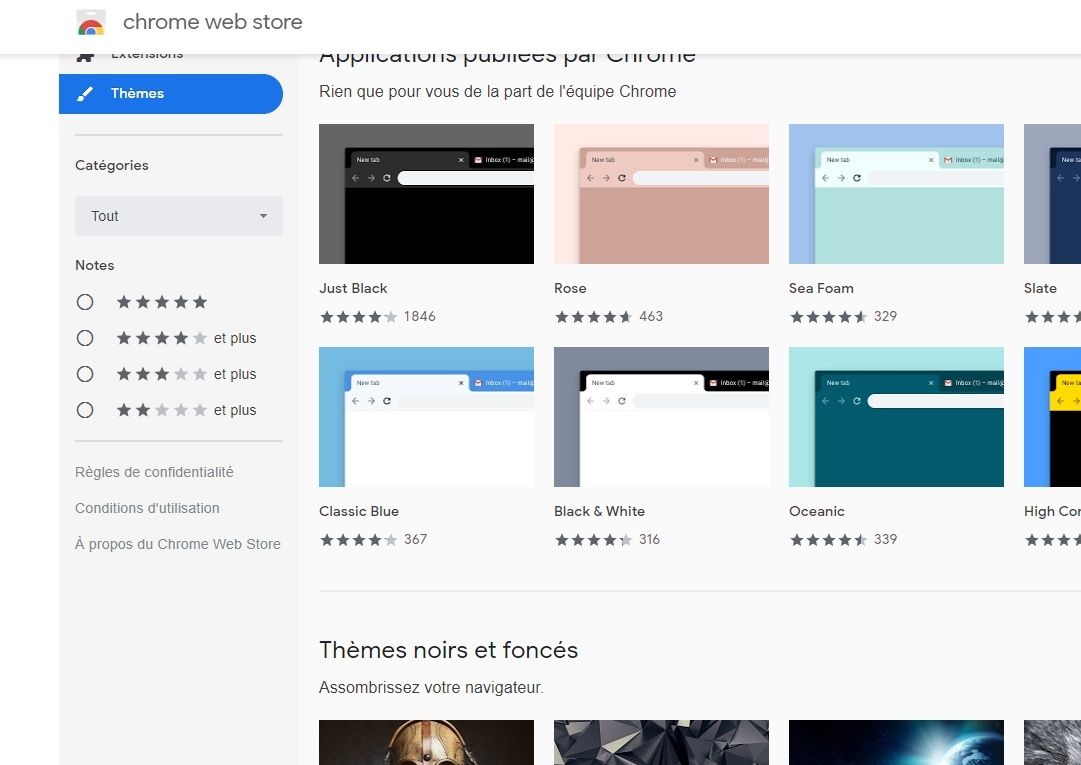This screenshot has width=1081, height=765.
Task: Select the two stars et plus filter
Action: [85, 410]
